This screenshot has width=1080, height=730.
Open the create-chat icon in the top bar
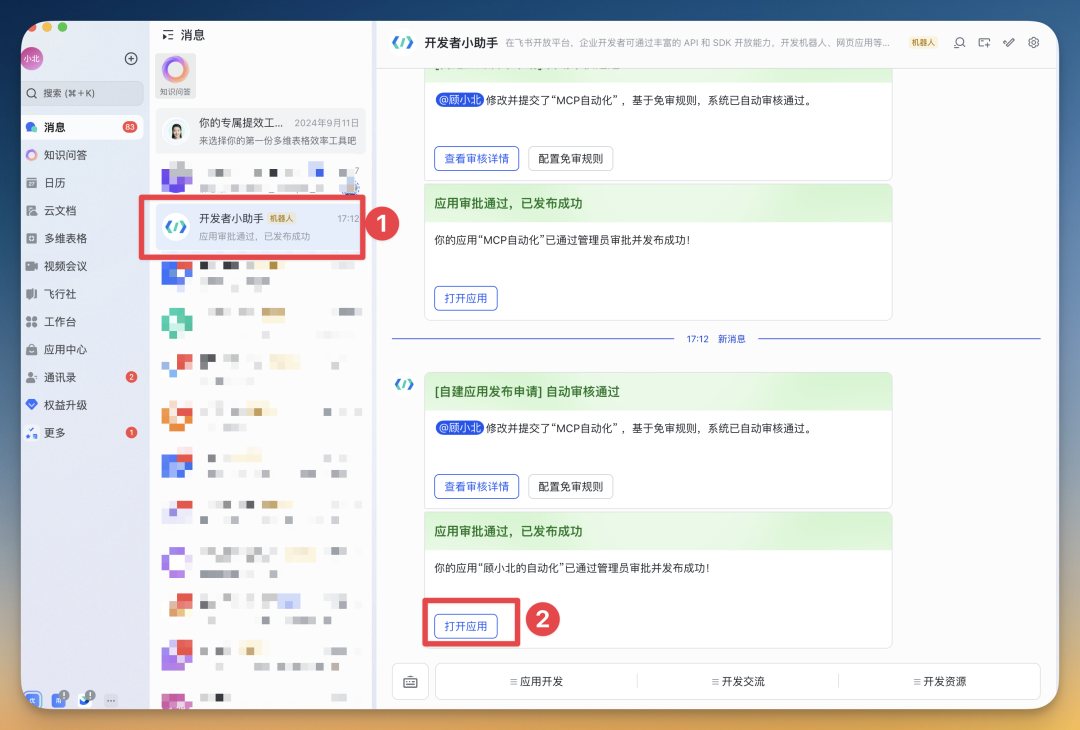click(x=983, y=42)
